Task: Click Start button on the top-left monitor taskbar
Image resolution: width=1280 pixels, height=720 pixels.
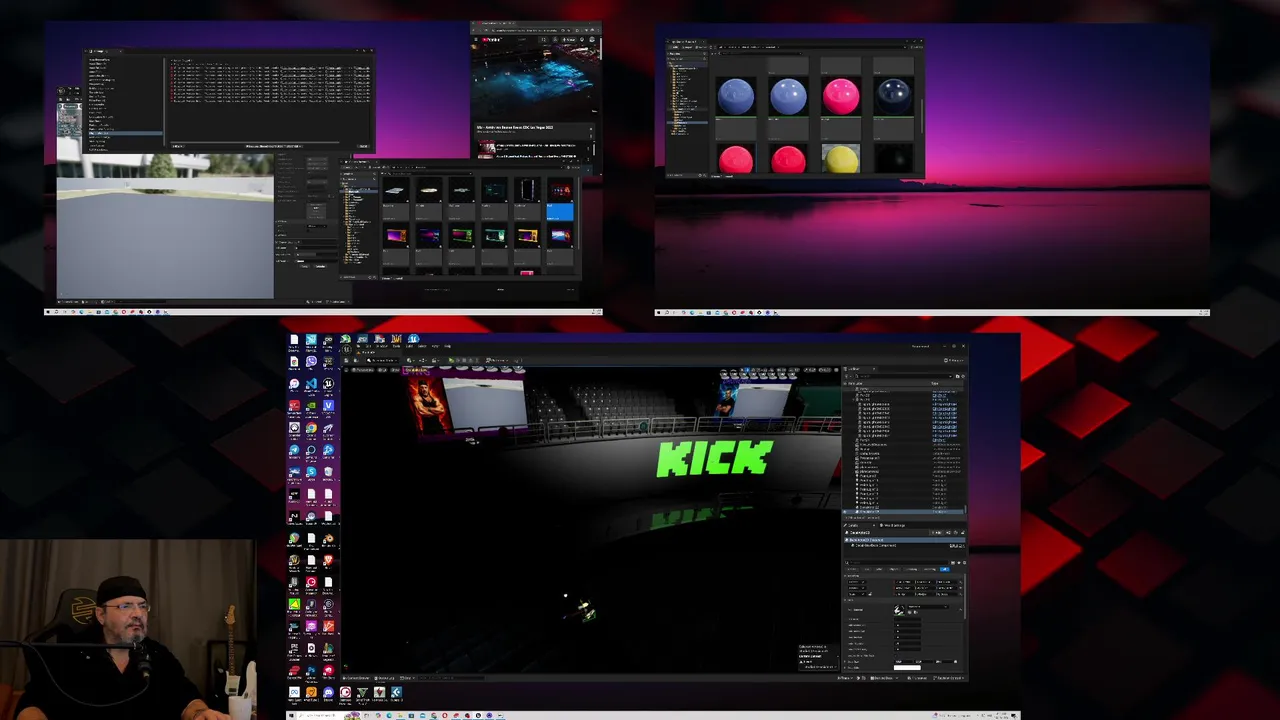Action: (48, 312)
